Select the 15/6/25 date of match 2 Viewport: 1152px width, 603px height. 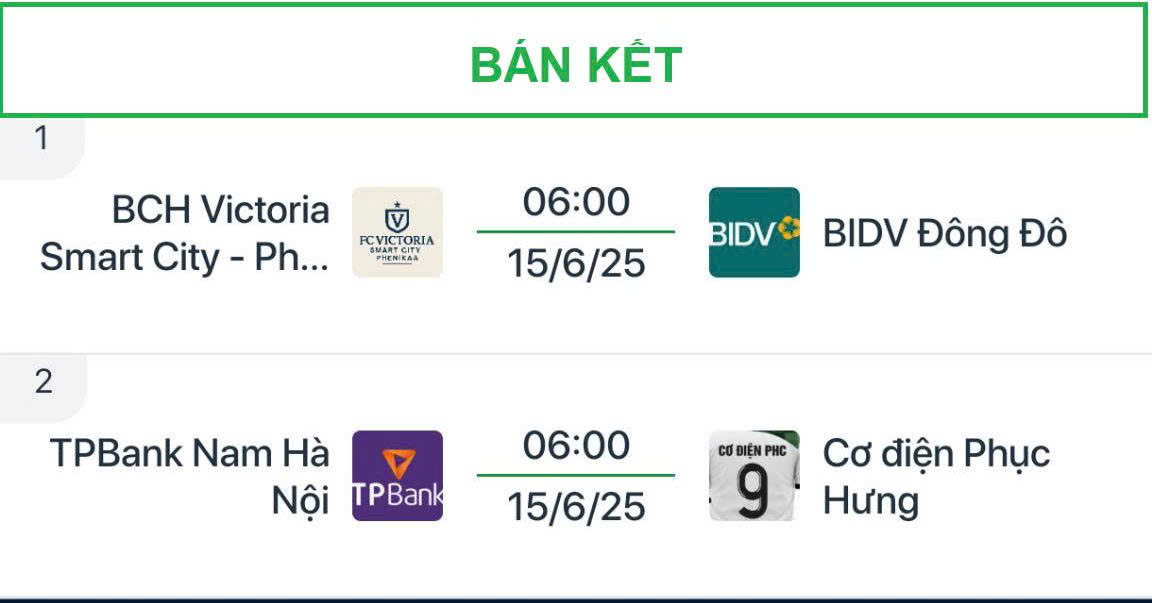(x=576, y=507)
